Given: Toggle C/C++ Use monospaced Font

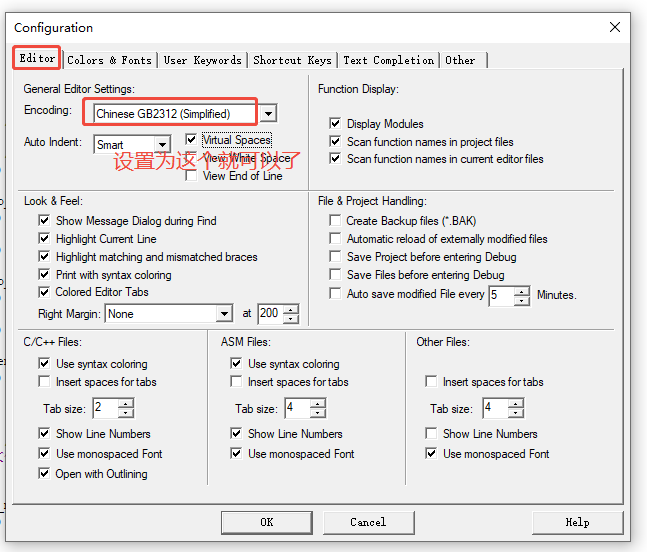Looking at the screenshot, I should point(44,453).
